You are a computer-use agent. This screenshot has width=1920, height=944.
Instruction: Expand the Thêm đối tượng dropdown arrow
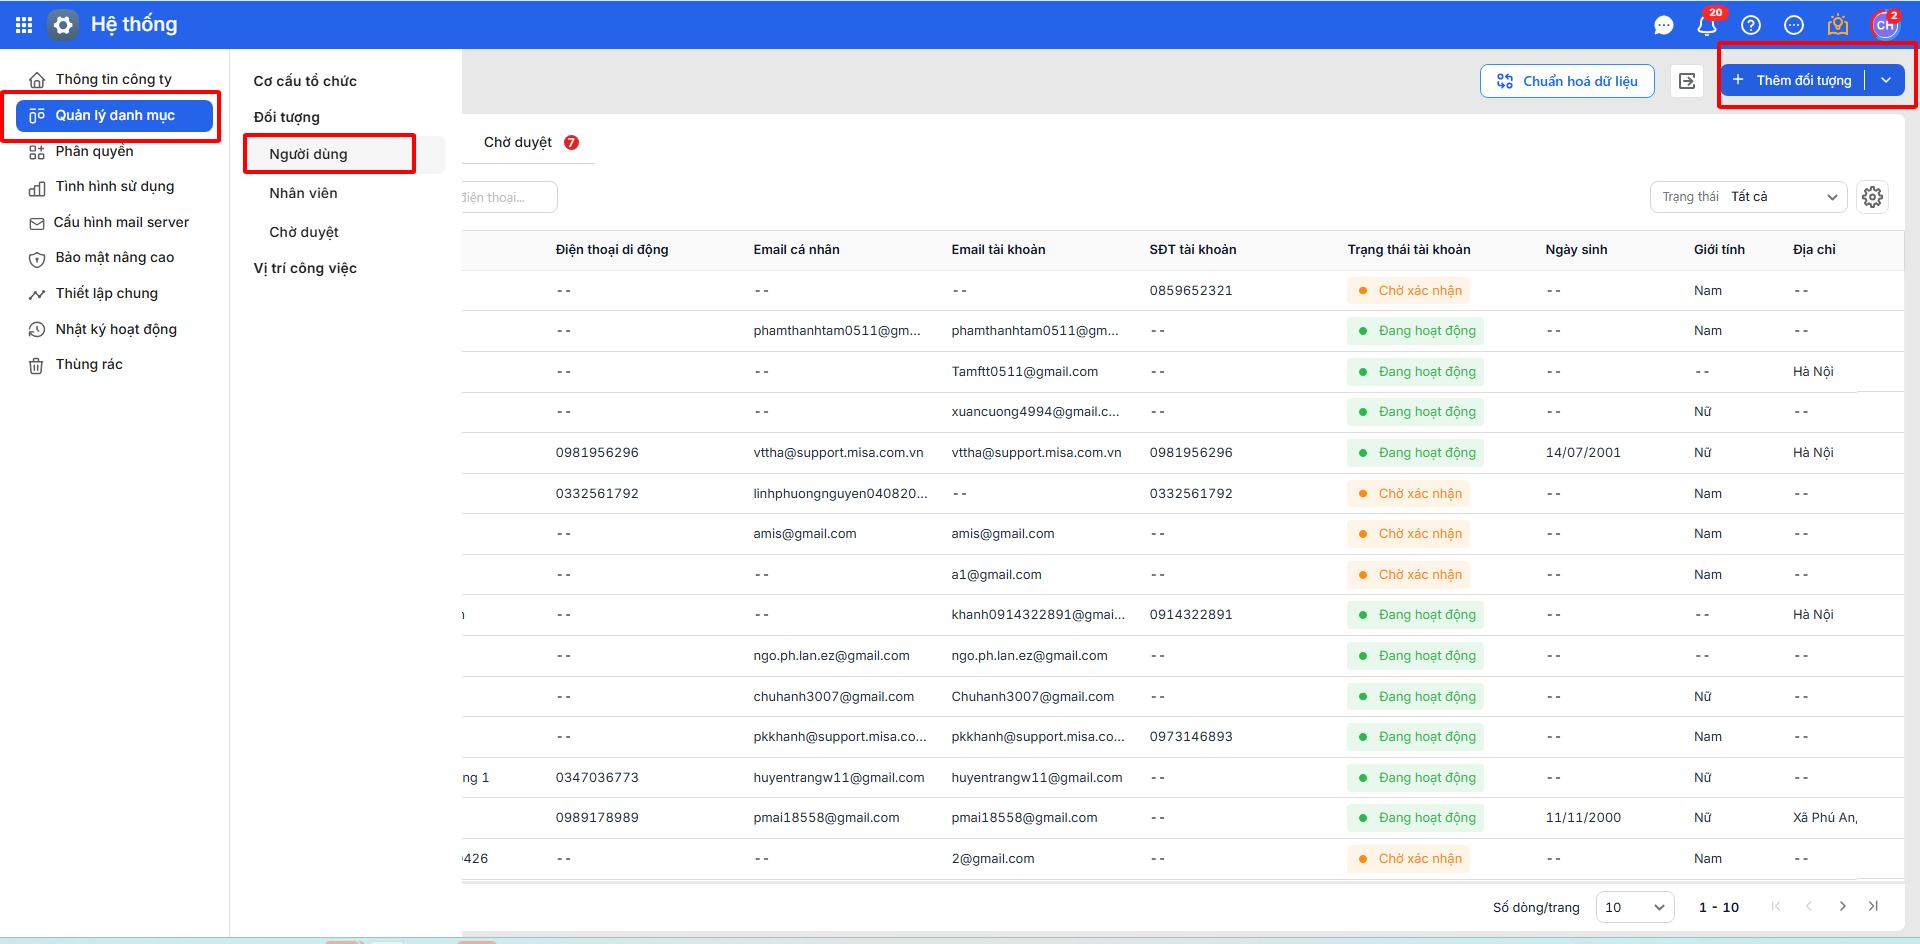1886,80
